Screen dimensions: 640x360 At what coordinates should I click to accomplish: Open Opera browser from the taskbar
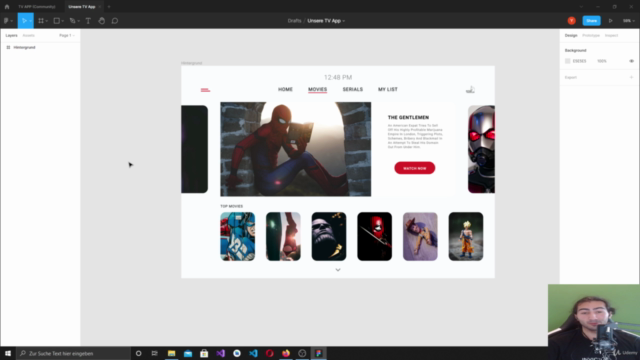[x=269, y=353]
